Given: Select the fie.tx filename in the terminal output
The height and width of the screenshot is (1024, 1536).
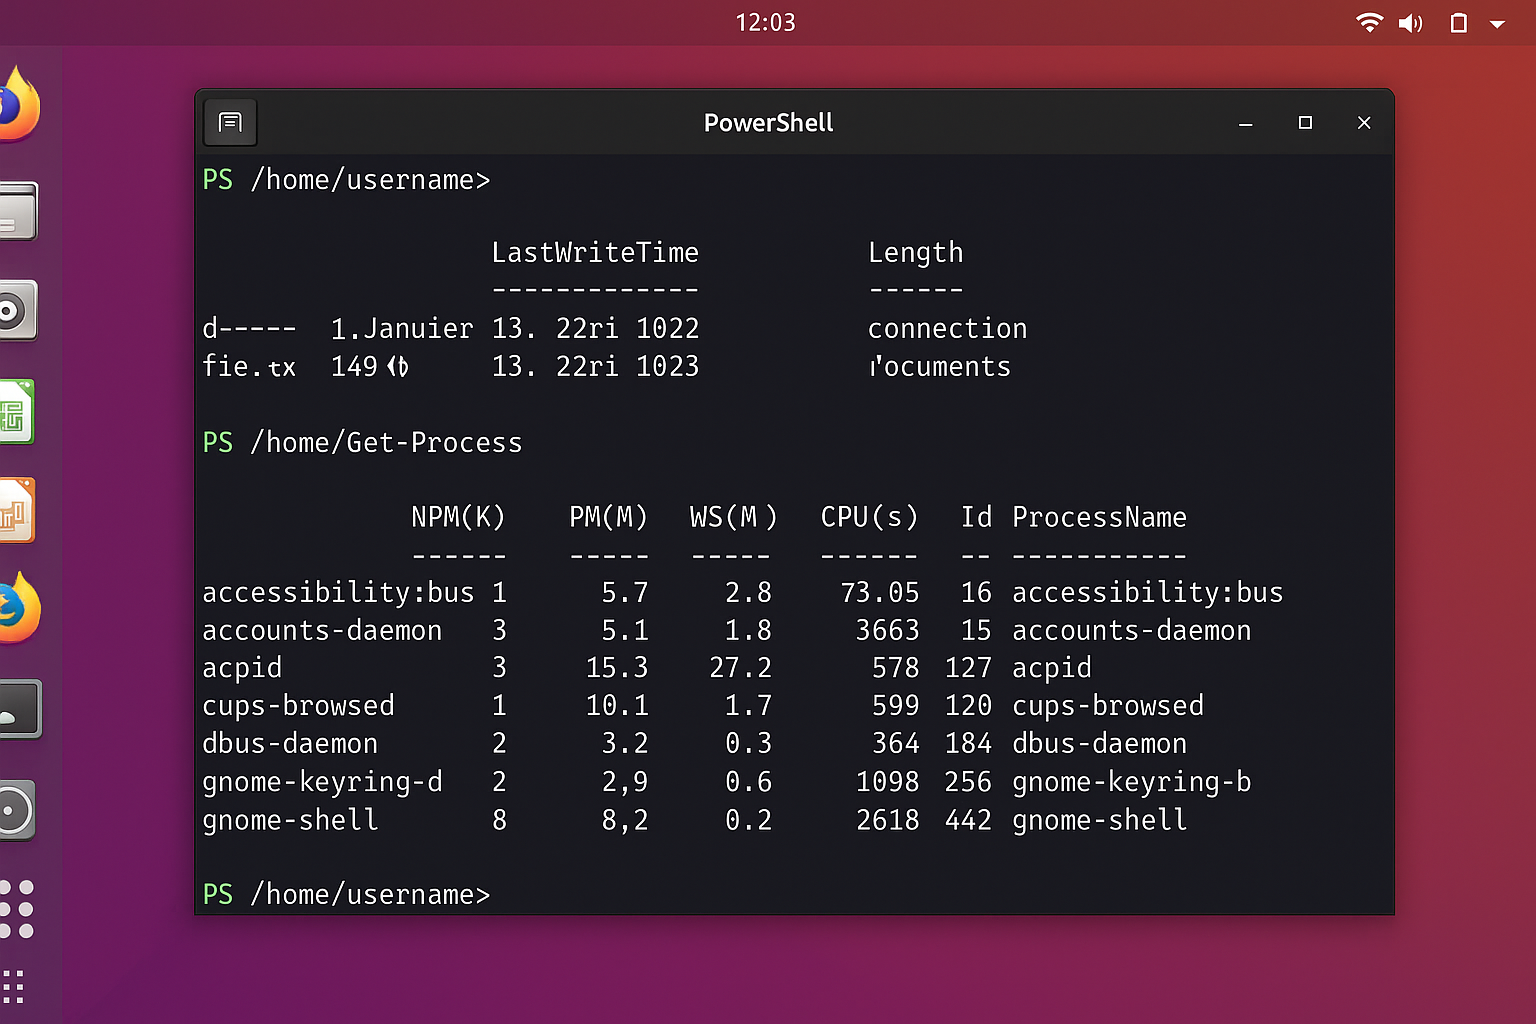Looking at the screenshot, I should (x=249, y=366).
